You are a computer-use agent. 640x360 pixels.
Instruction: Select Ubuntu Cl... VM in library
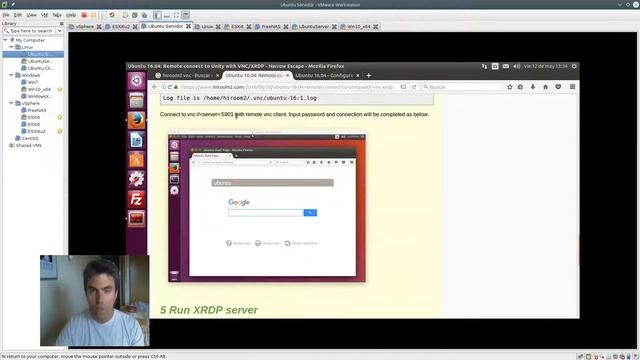(37, 68)
